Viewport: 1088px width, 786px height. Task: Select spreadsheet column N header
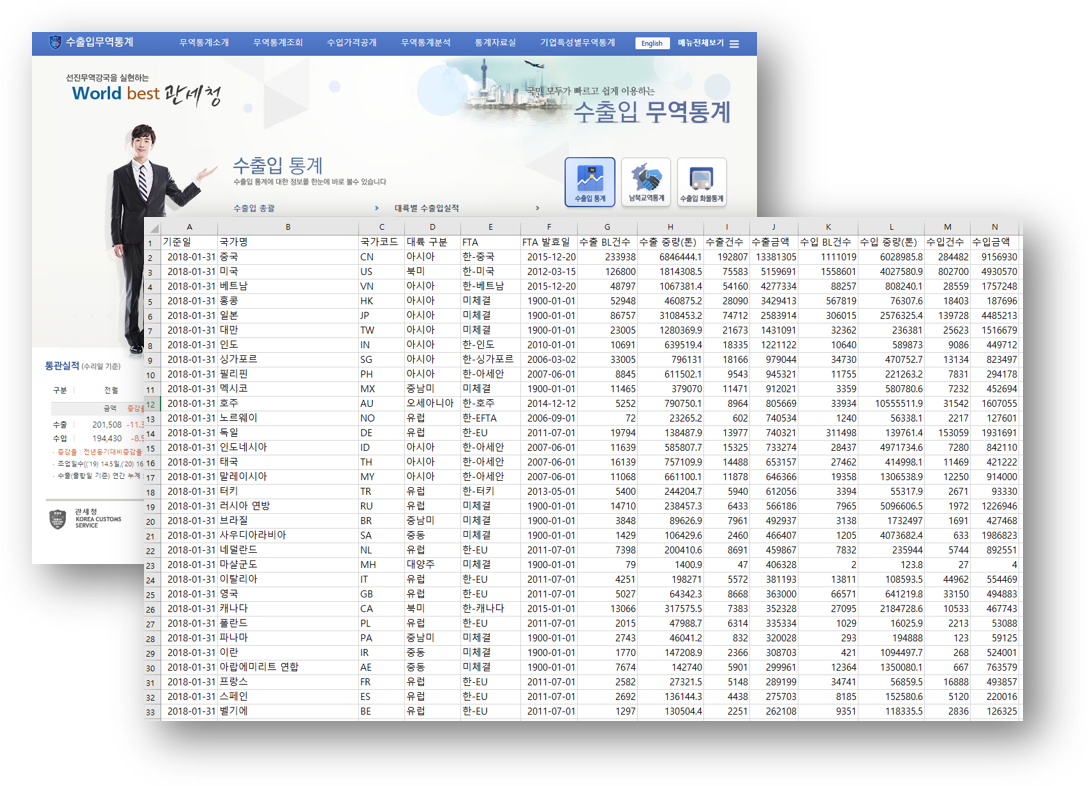994,228
